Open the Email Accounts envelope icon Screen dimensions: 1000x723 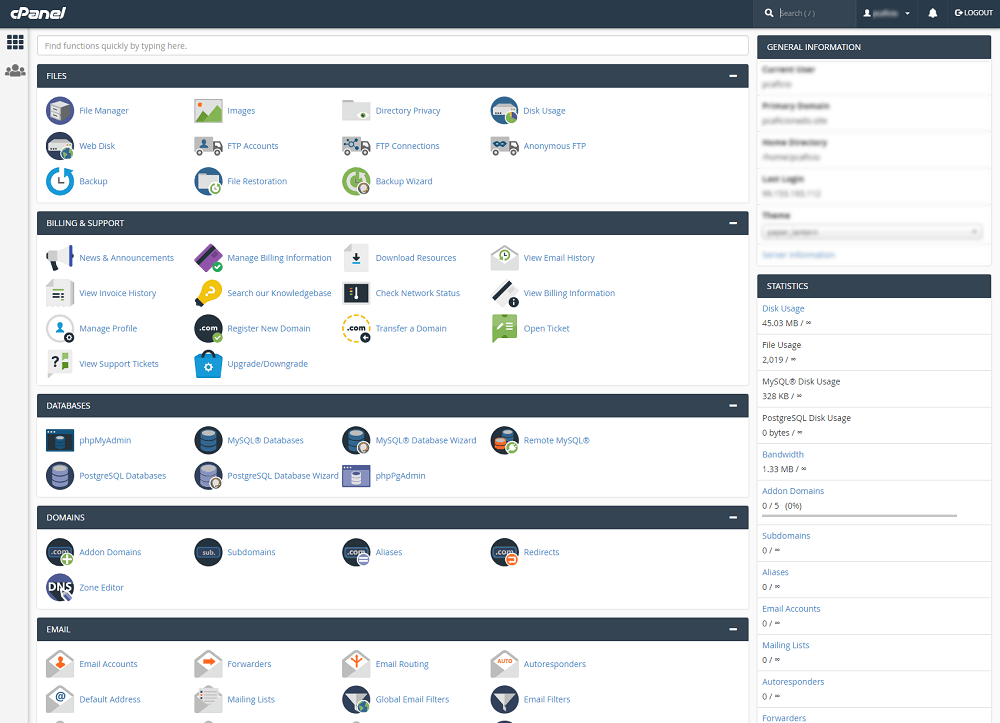pyautogui.click(x=60, y=664)
